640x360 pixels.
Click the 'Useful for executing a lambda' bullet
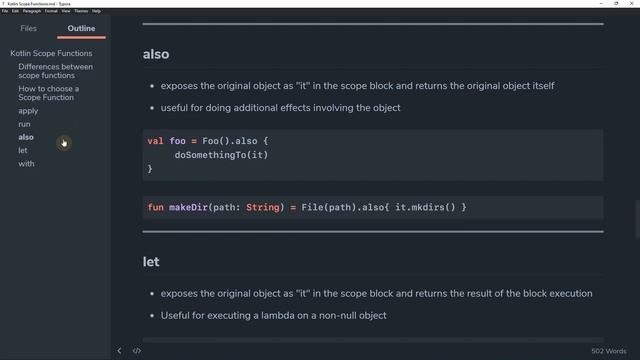tap(273, 316)
